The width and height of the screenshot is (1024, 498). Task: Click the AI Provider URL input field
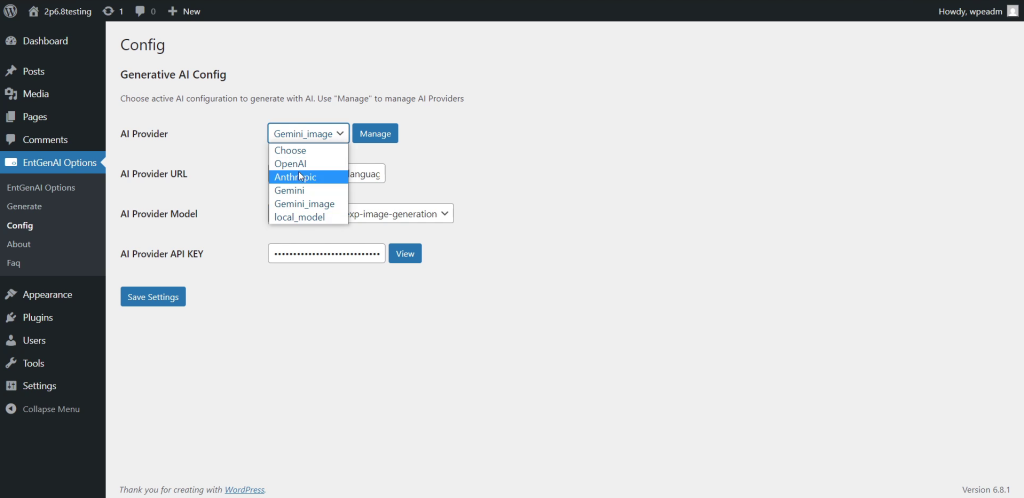(366, 173)
